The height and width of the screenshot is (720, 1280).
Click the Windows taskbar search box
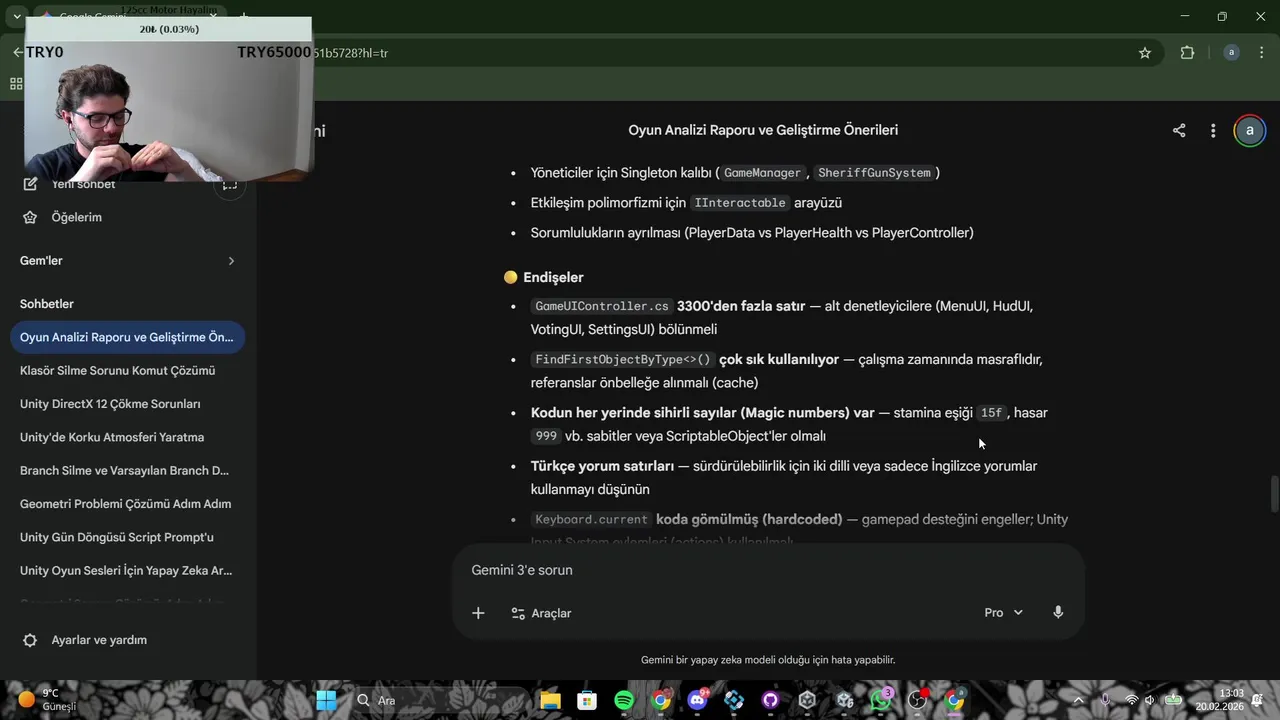pos(439,700)
